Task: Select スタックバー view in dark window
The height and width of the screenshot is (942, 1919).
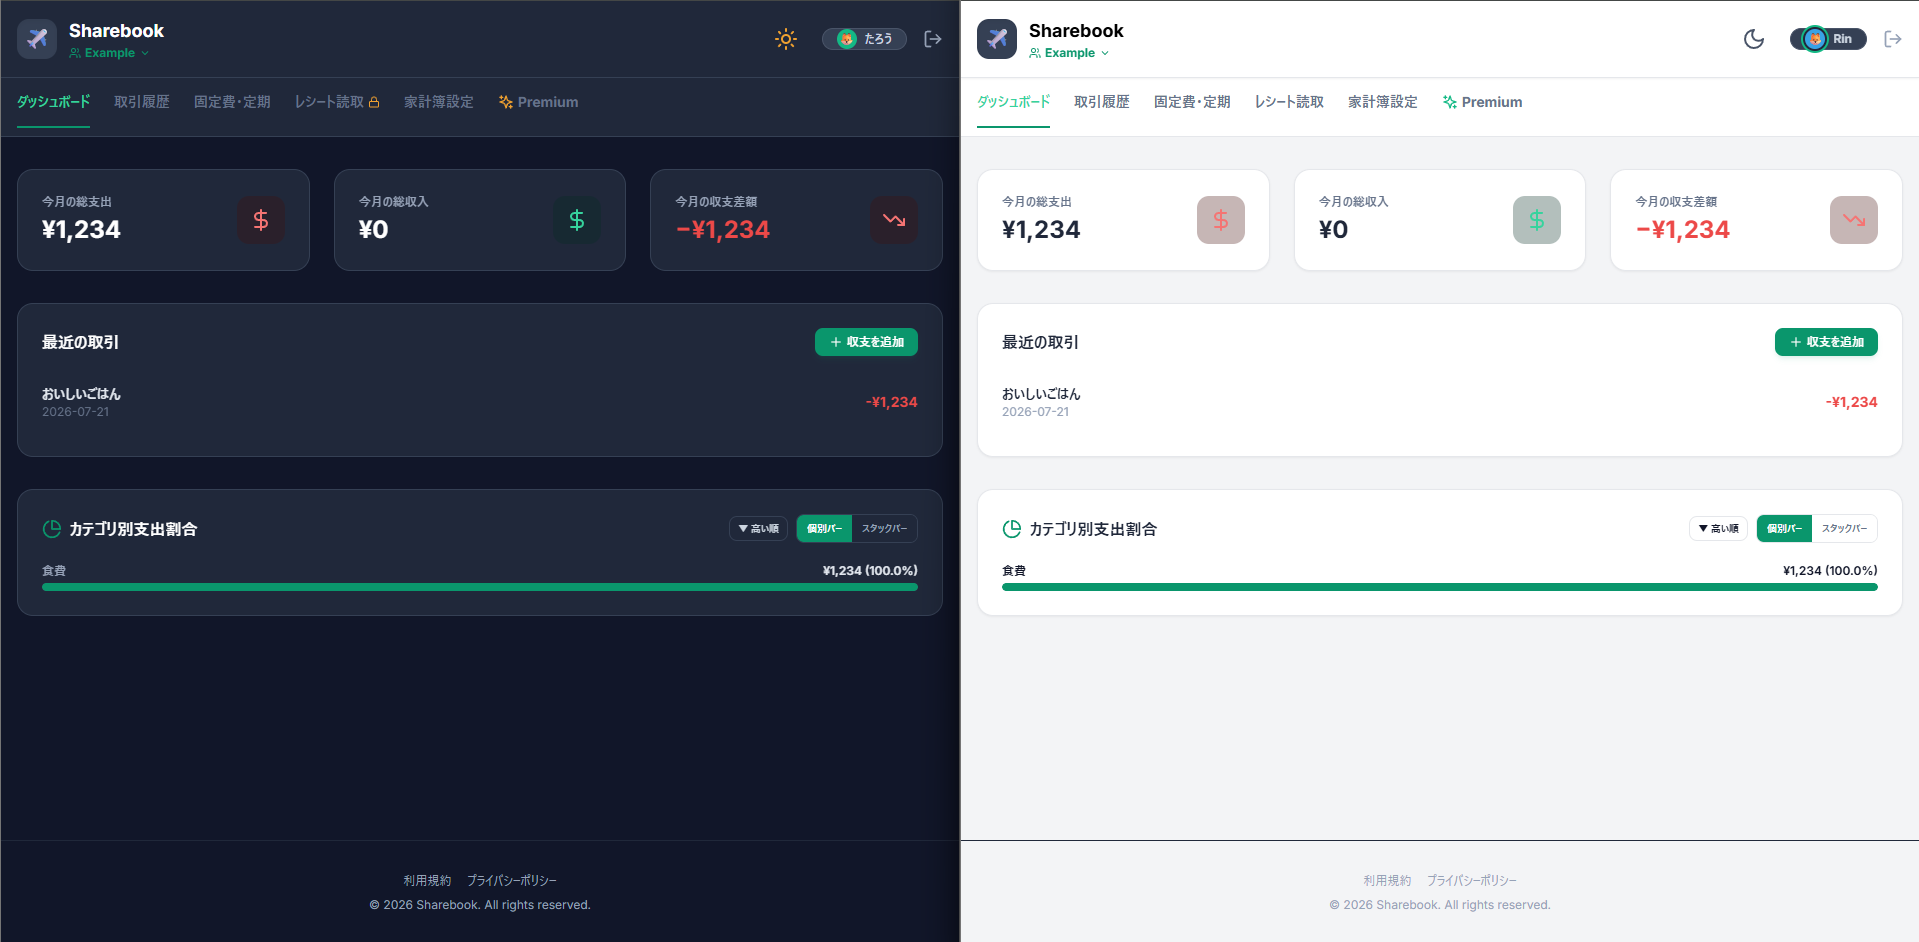Action: 884,528
